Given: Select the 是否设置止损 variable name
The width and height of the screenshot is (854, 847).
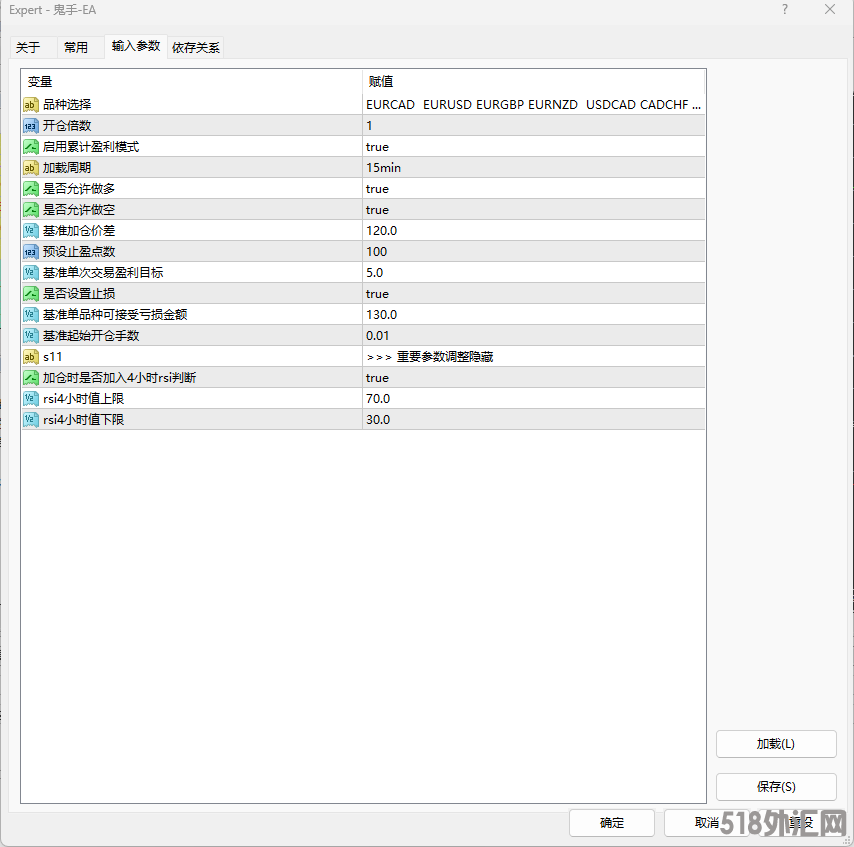Looking at the screenshot, I should (x=79, y=294).
